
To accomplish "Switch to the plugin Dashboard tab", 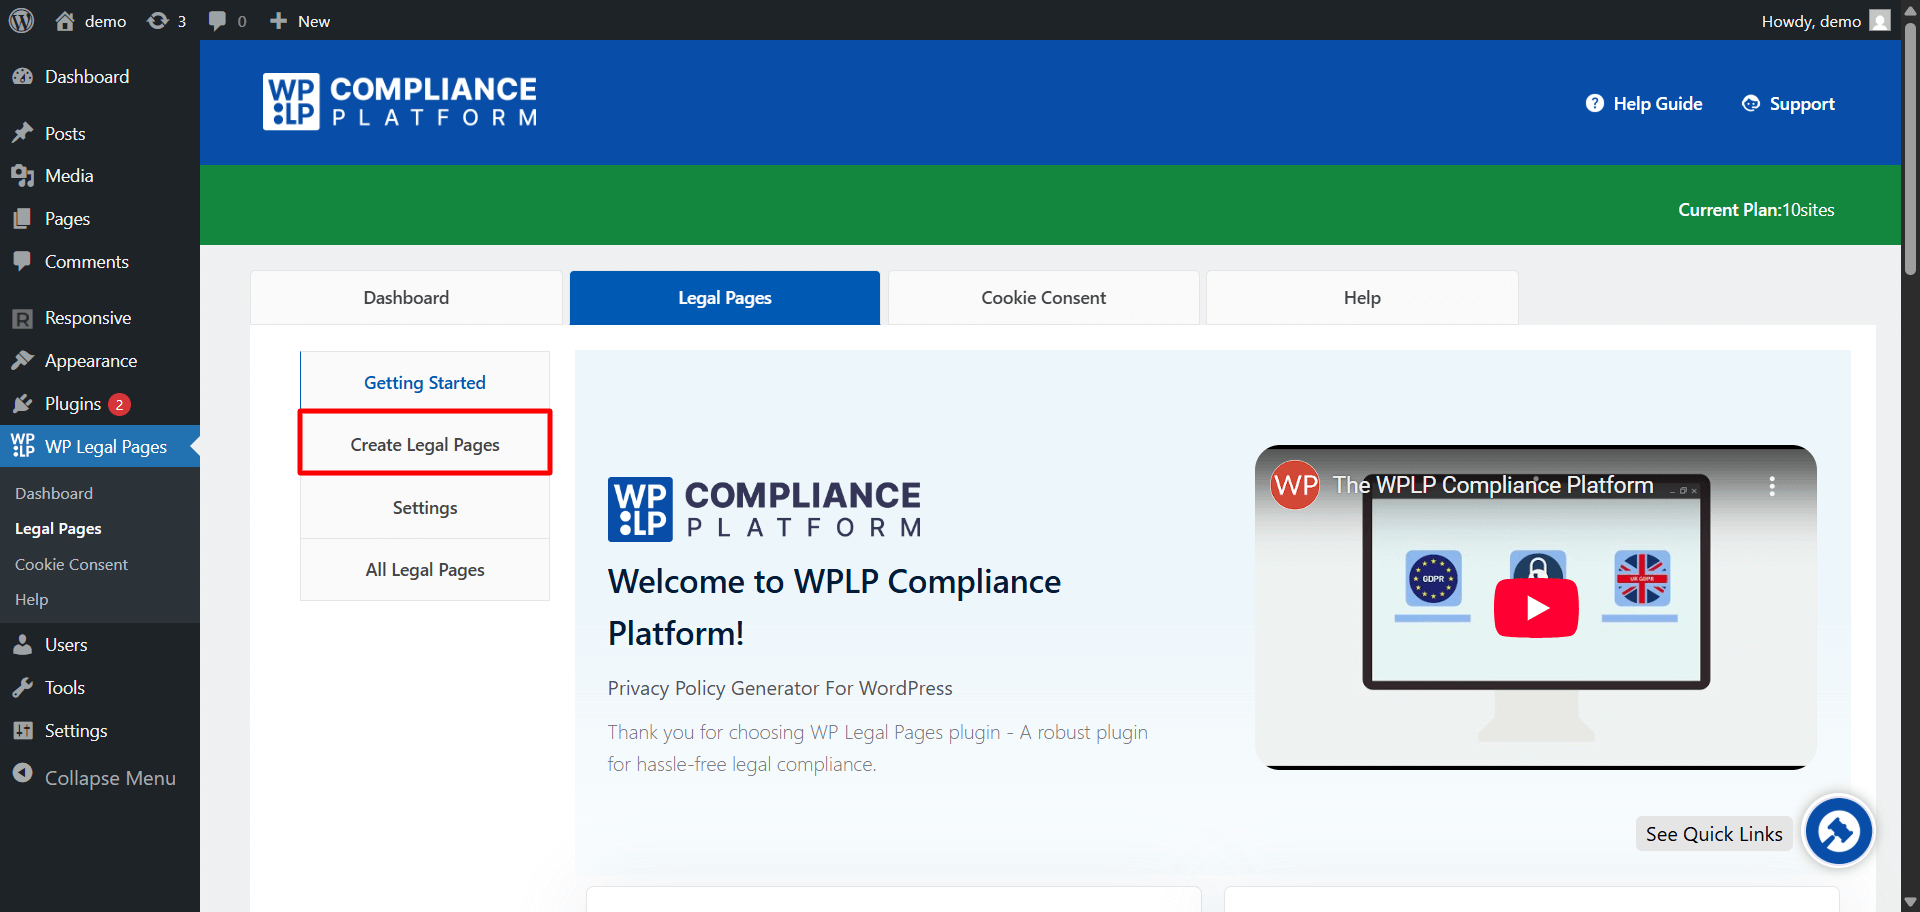I will tap(406, 298).
